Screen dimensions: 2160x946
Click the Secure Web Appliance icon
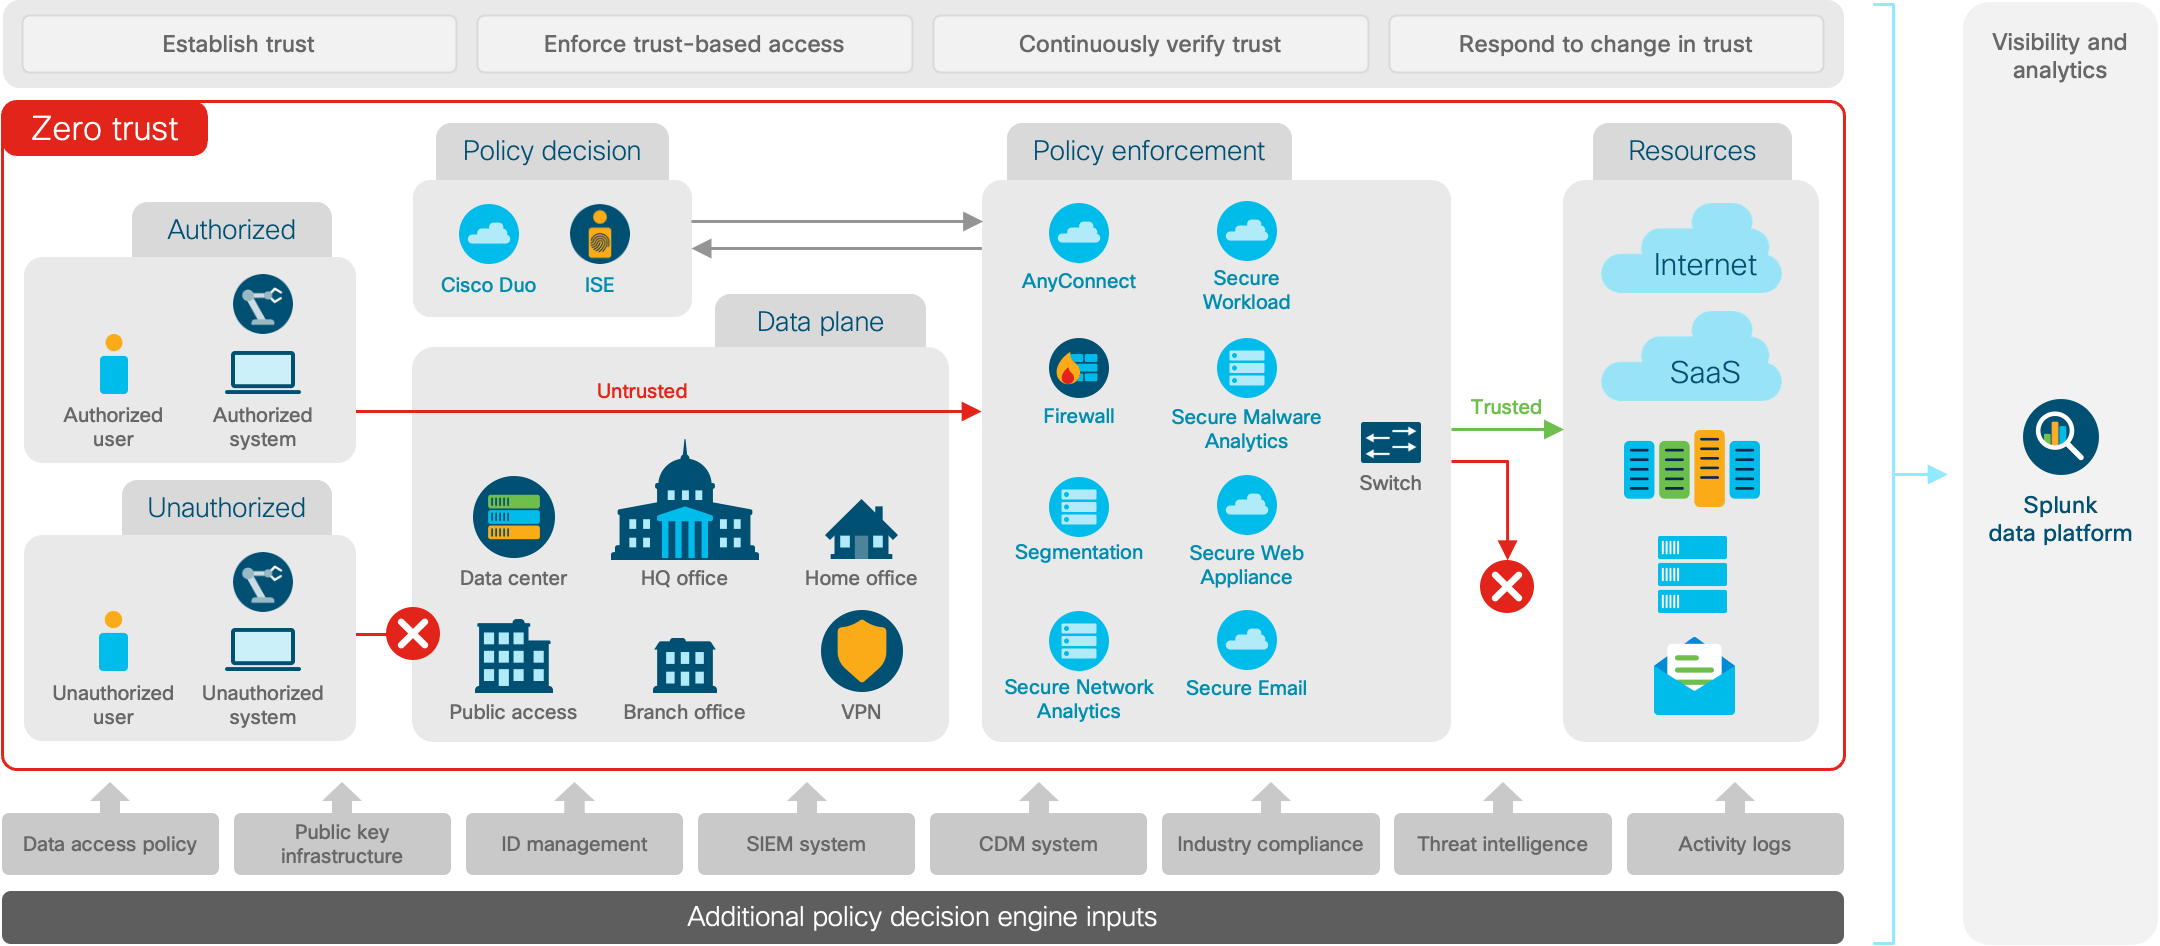pos(1246,505)
